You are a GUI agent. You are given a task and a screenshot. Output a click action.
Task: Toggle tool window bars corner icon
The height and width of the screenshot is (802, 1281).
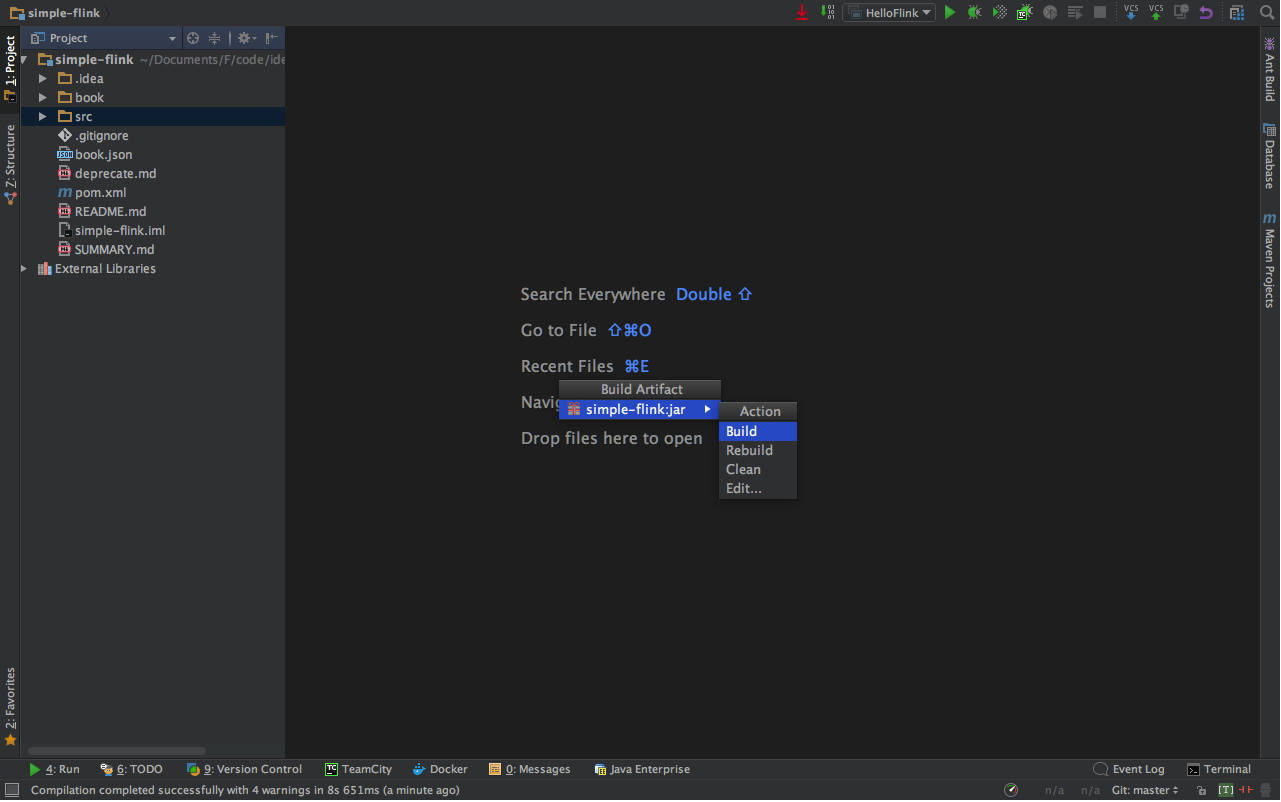click(x=12, y=791)
